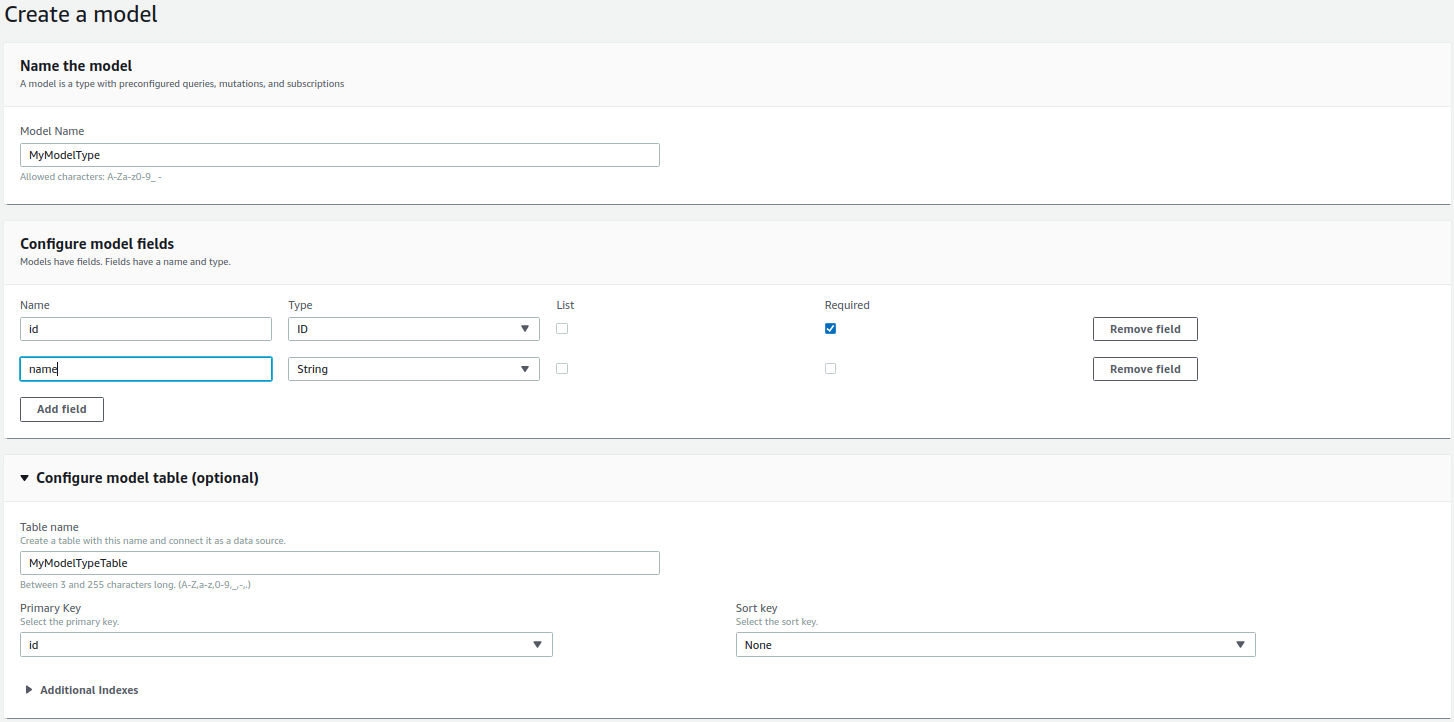Enable the List checkbox for the name field

coord(561,368)
